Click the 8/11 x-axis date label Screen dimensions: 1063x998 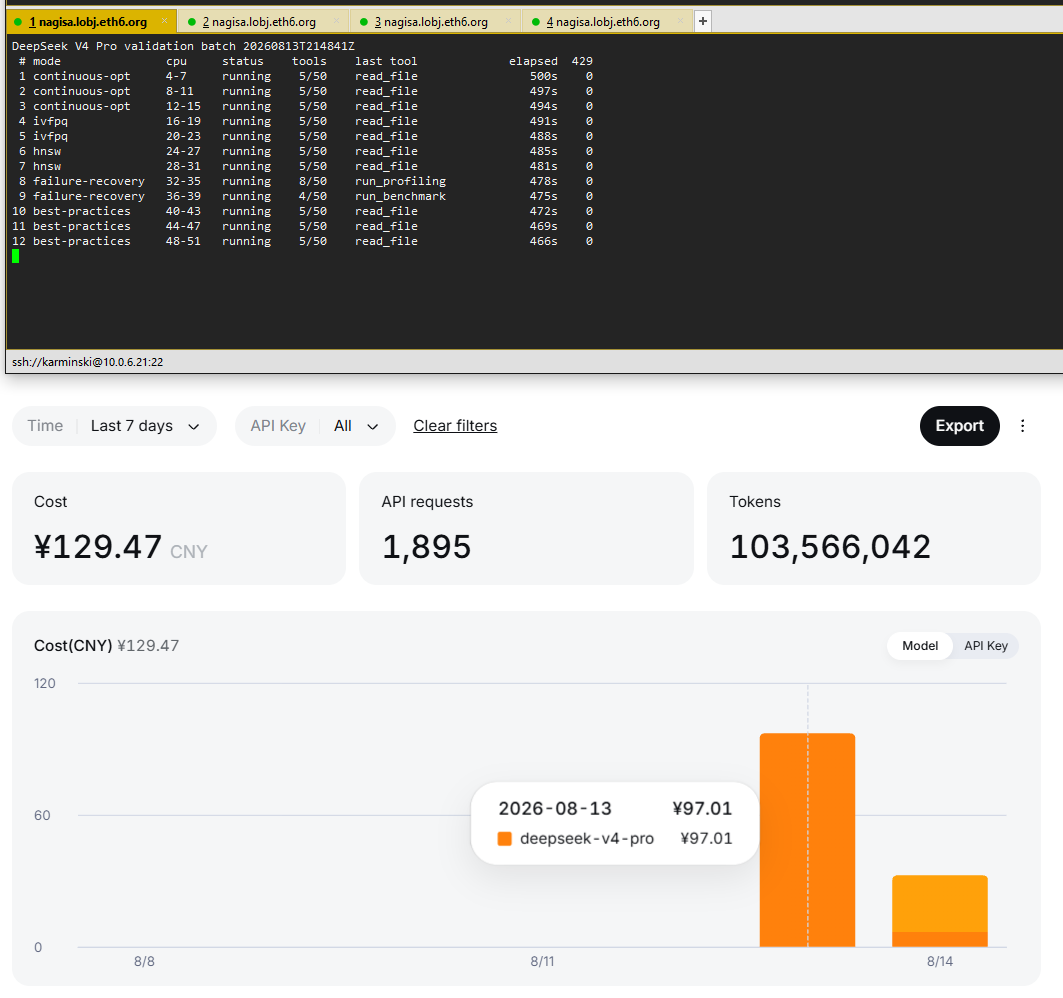542,961
